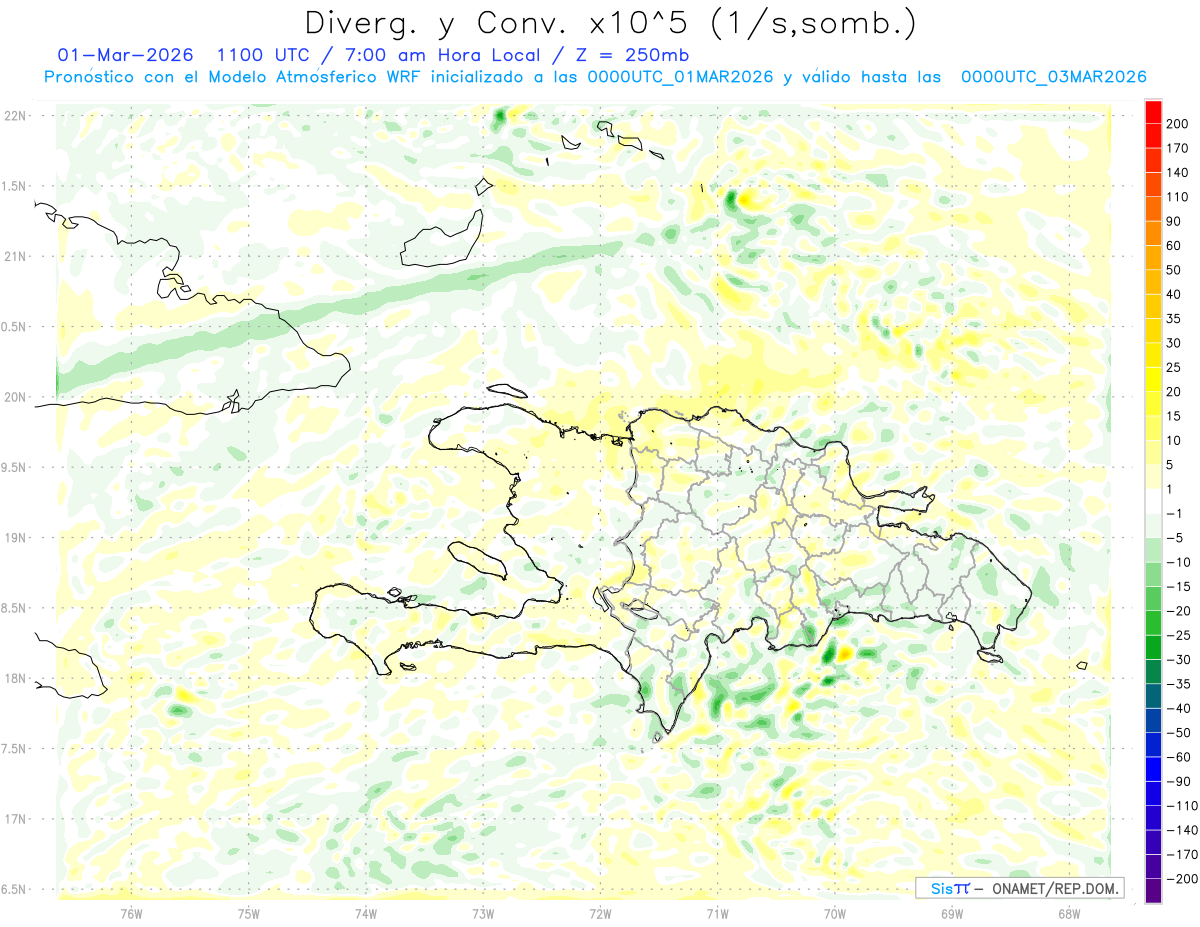The height and width of the screenshot is (927, 1200).
Task: Click latitude label 0.5N
Action: pyautogui.click(x=15, y=327)
